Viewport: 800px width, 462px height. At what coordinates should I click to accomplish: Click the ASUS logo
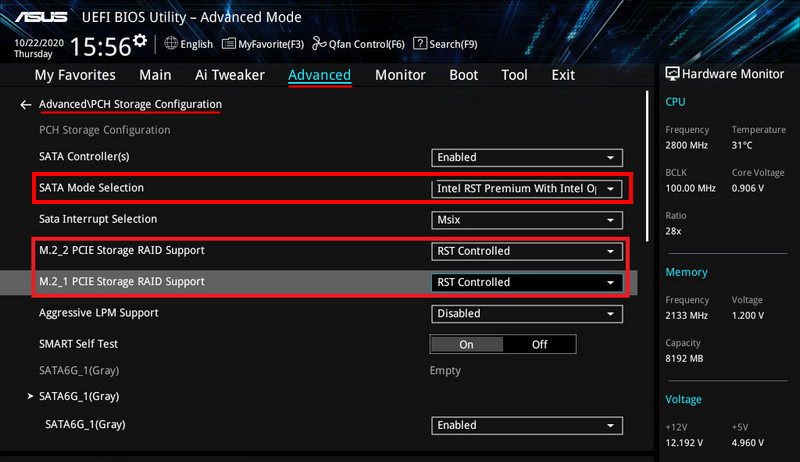(41, 17)
